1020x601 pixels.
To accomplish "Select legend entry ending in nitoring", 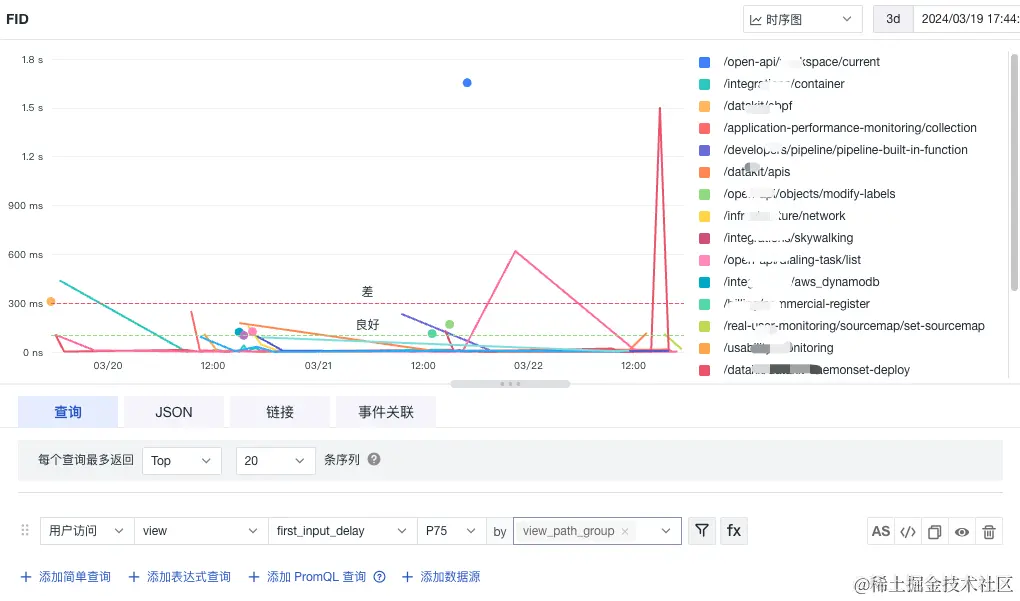I will tap(778, 348).
